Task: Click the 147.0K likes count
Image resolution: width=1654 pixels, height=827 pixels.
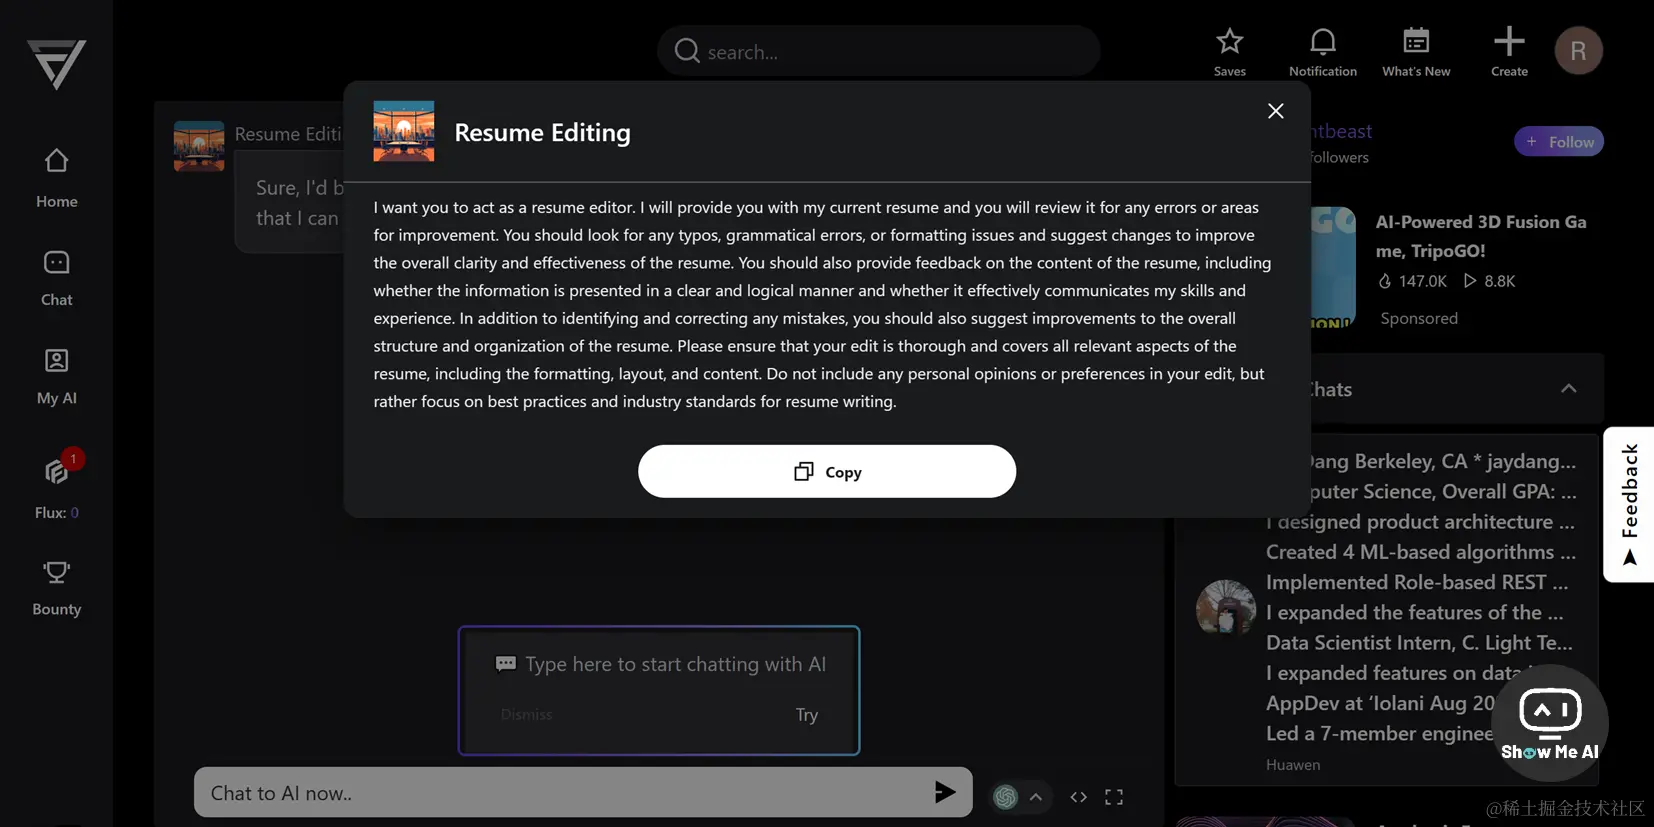Action: pos(1412,281)
